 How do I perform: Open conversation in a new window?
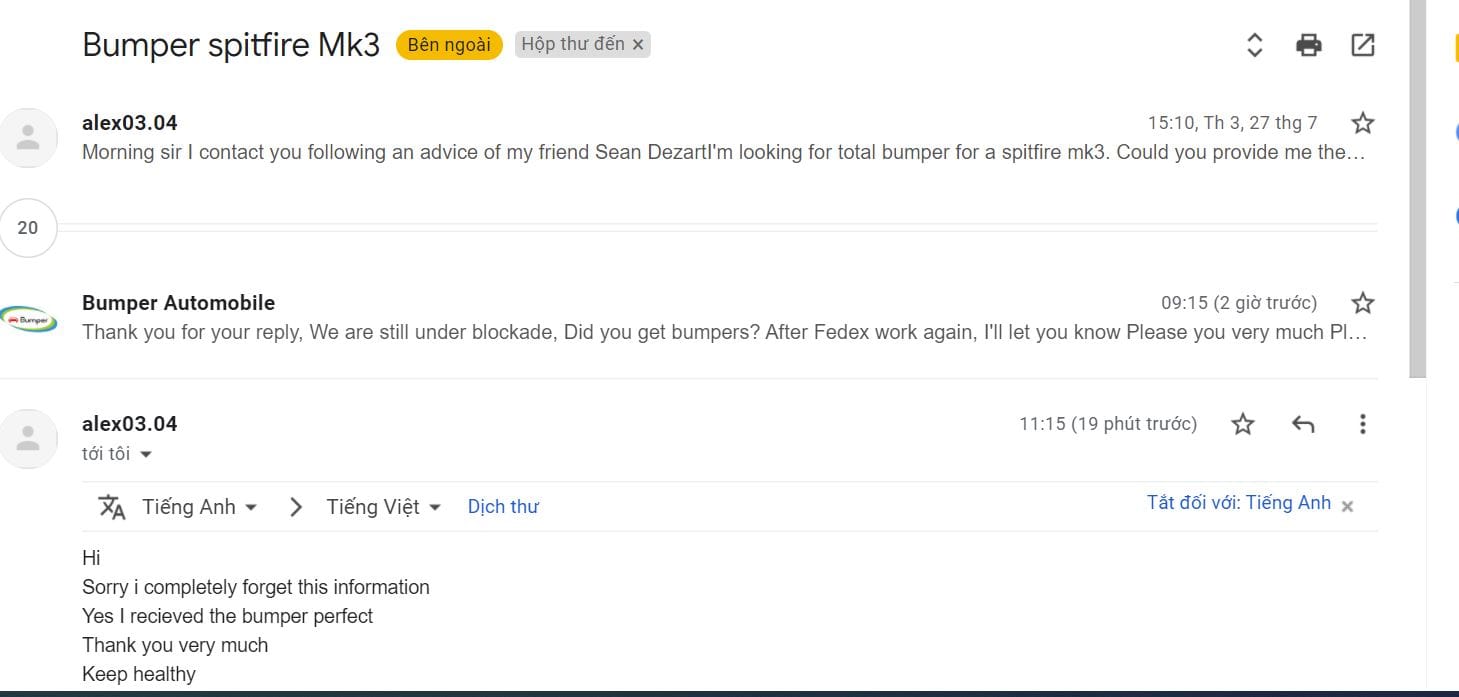pyautogui.click(x=1362, y=45)
